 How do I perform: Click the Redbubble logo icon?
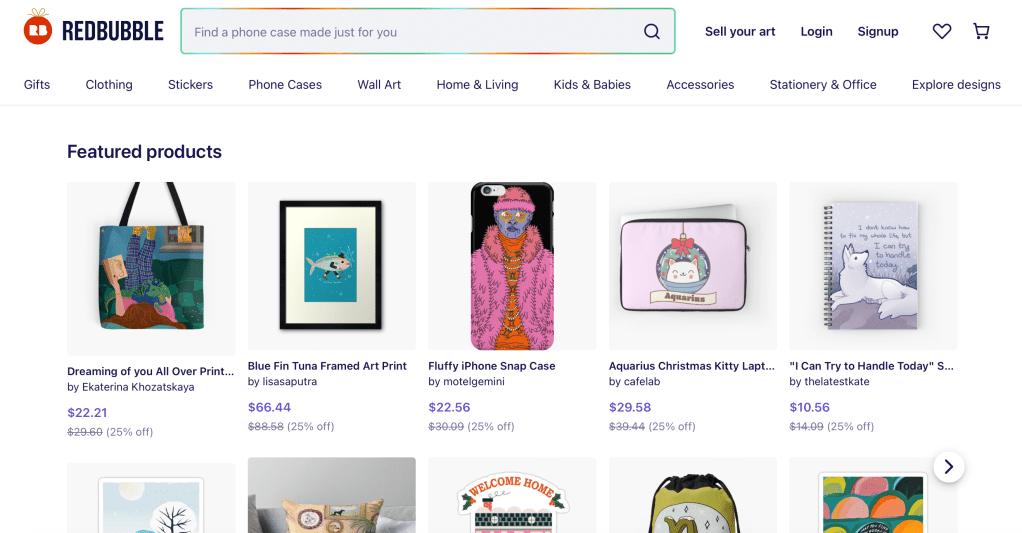point(37,30)
